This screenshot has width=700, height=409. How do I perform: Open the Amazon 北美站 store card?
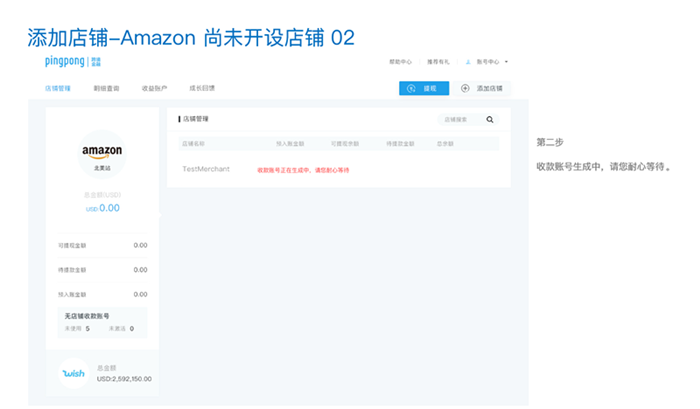point(102,154)
